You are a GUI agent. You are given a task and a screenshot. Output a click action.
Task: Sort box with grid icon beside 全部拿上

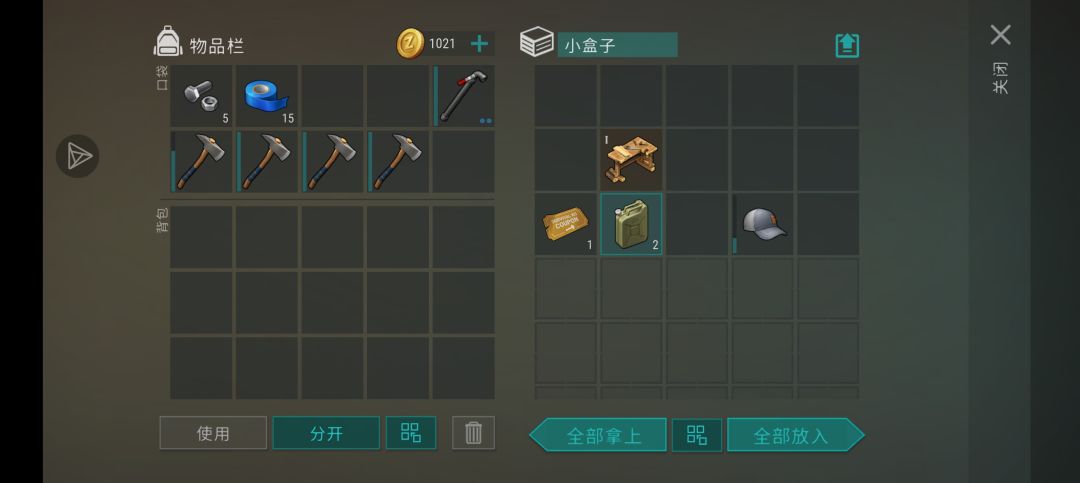(696, 435)
